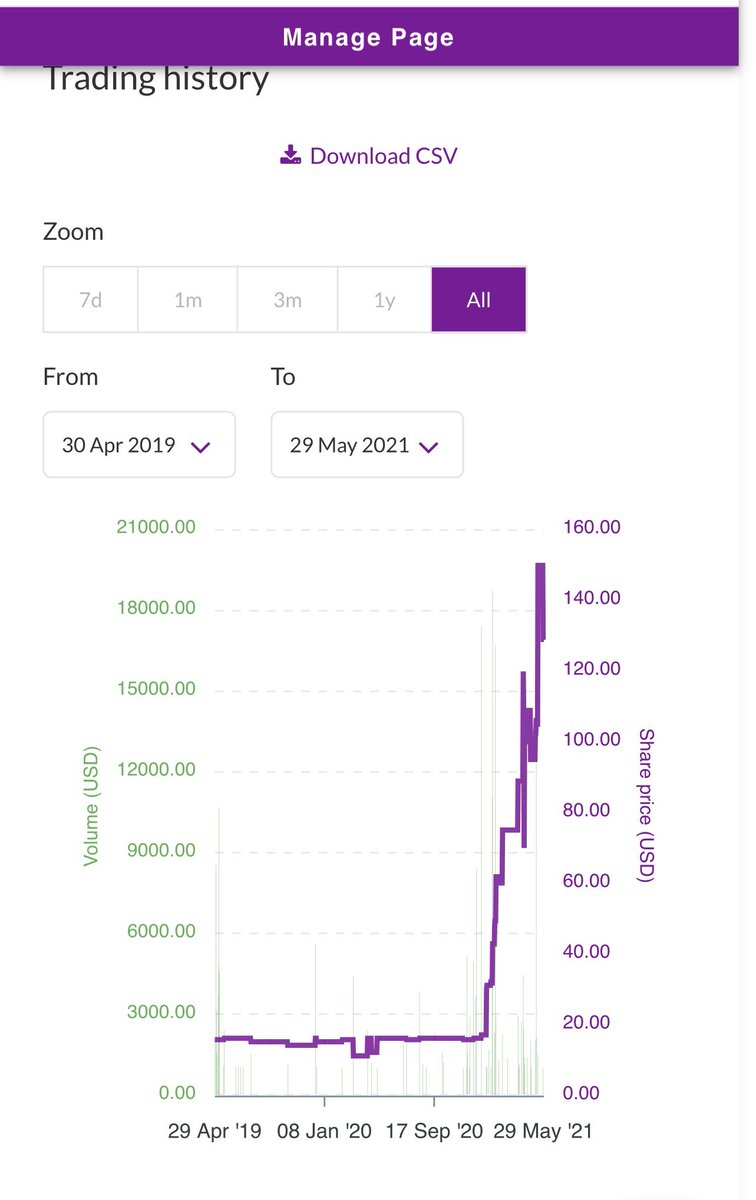The image size is (756, 1200).
Task: Switch zoom to 3m
Action: coord(287,300)
